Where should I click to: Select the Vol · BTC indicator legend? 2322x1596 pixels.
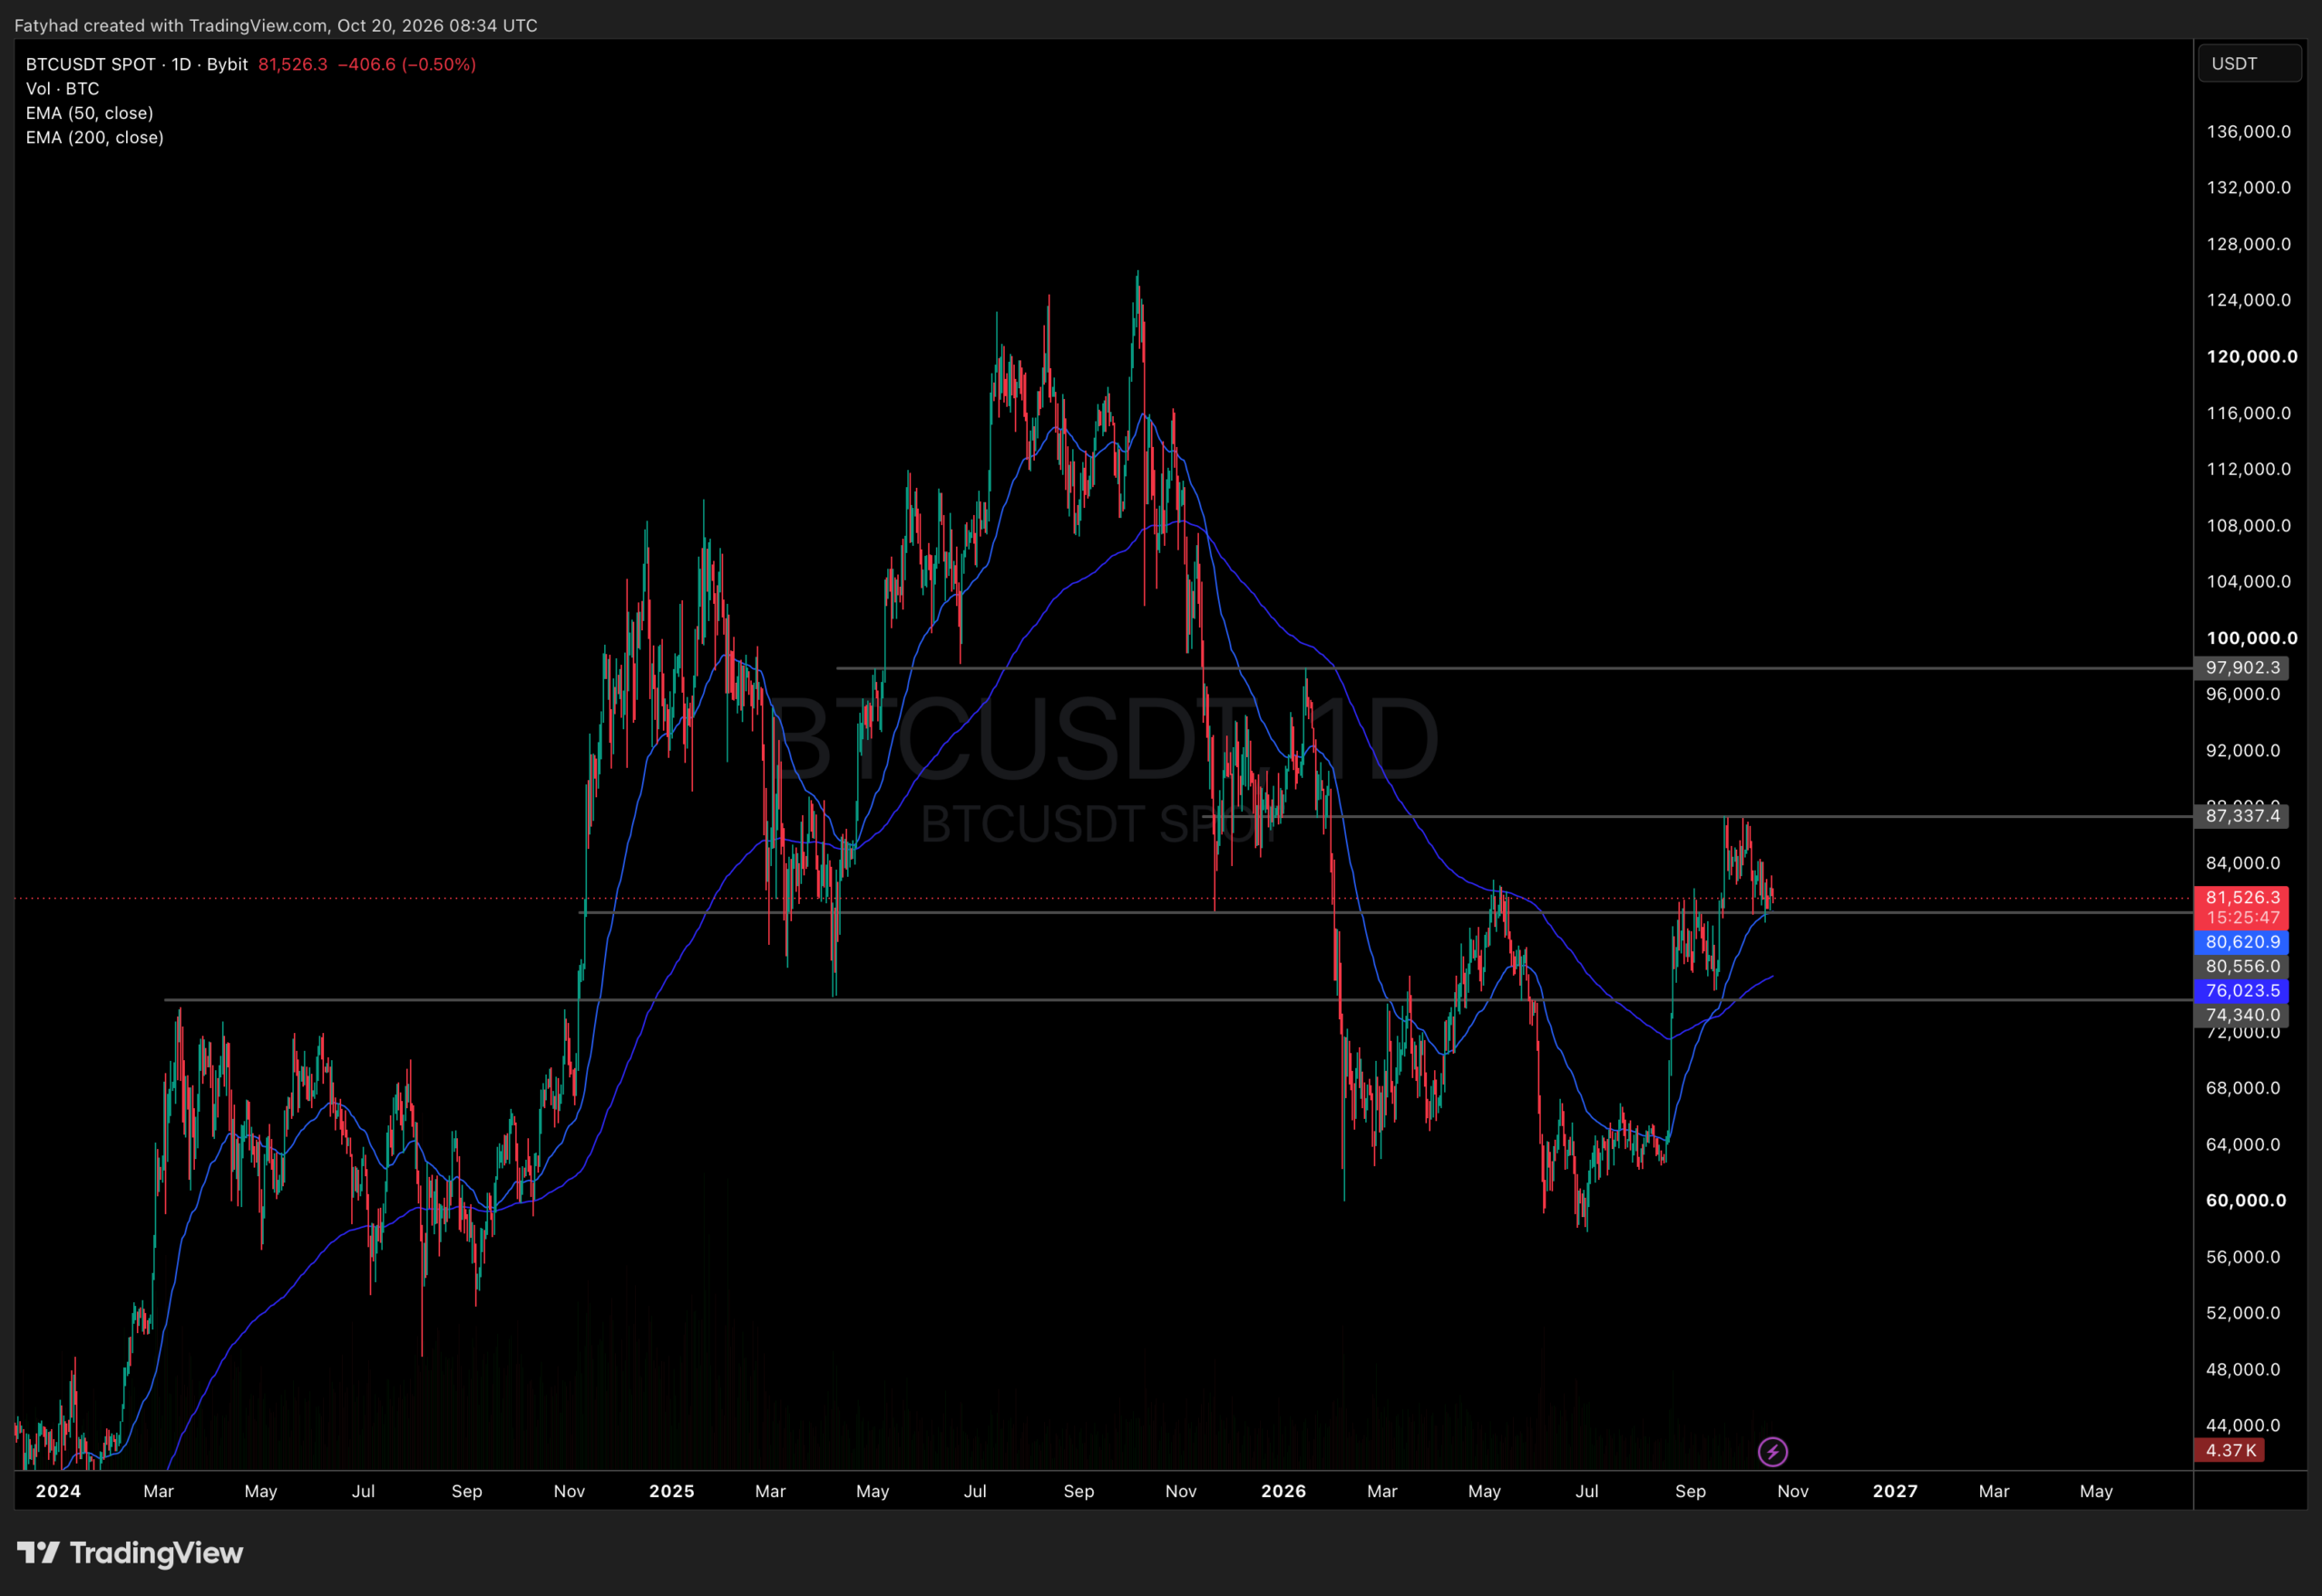pos(62,89)
